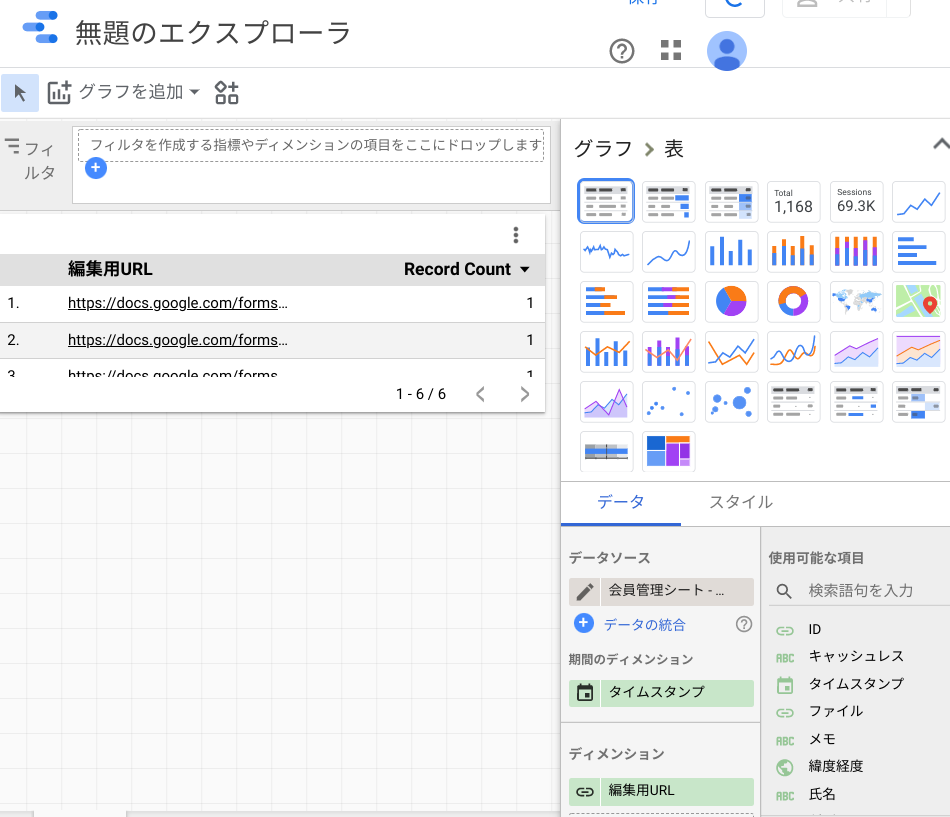This screenshot has width=950, height=817.
Task: Open first row docs.google.com forms link
Action: (x=178, y=303)
